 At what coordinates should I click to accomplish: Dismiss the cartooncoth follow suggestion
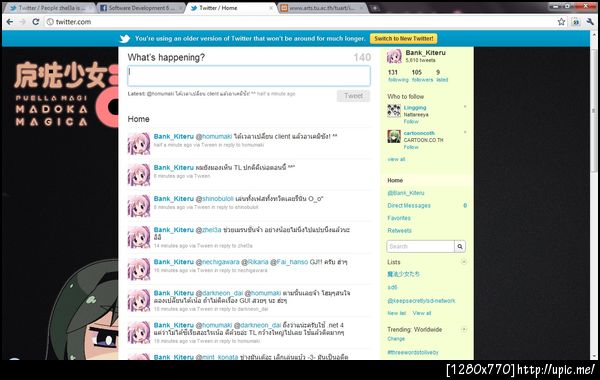pos(465,132)
